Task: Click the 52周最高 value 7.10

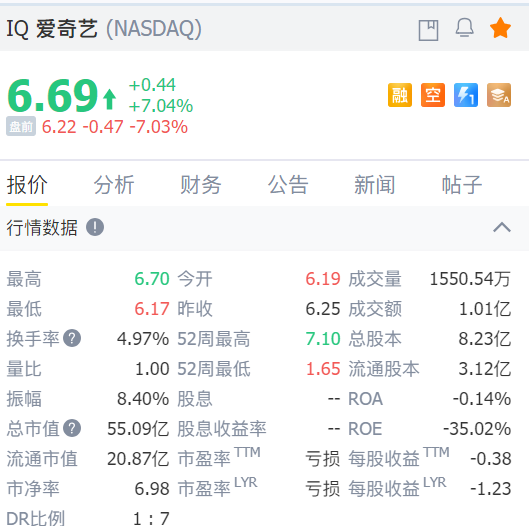Action: pos(323,339)
